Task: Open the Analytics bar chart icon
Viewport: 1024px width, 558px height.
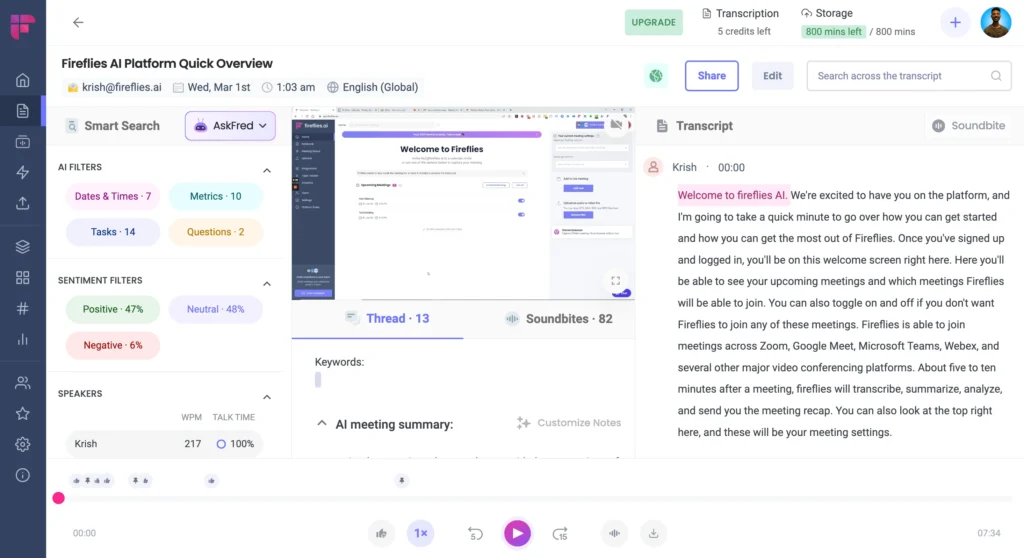Action: [x=23, y=339]
